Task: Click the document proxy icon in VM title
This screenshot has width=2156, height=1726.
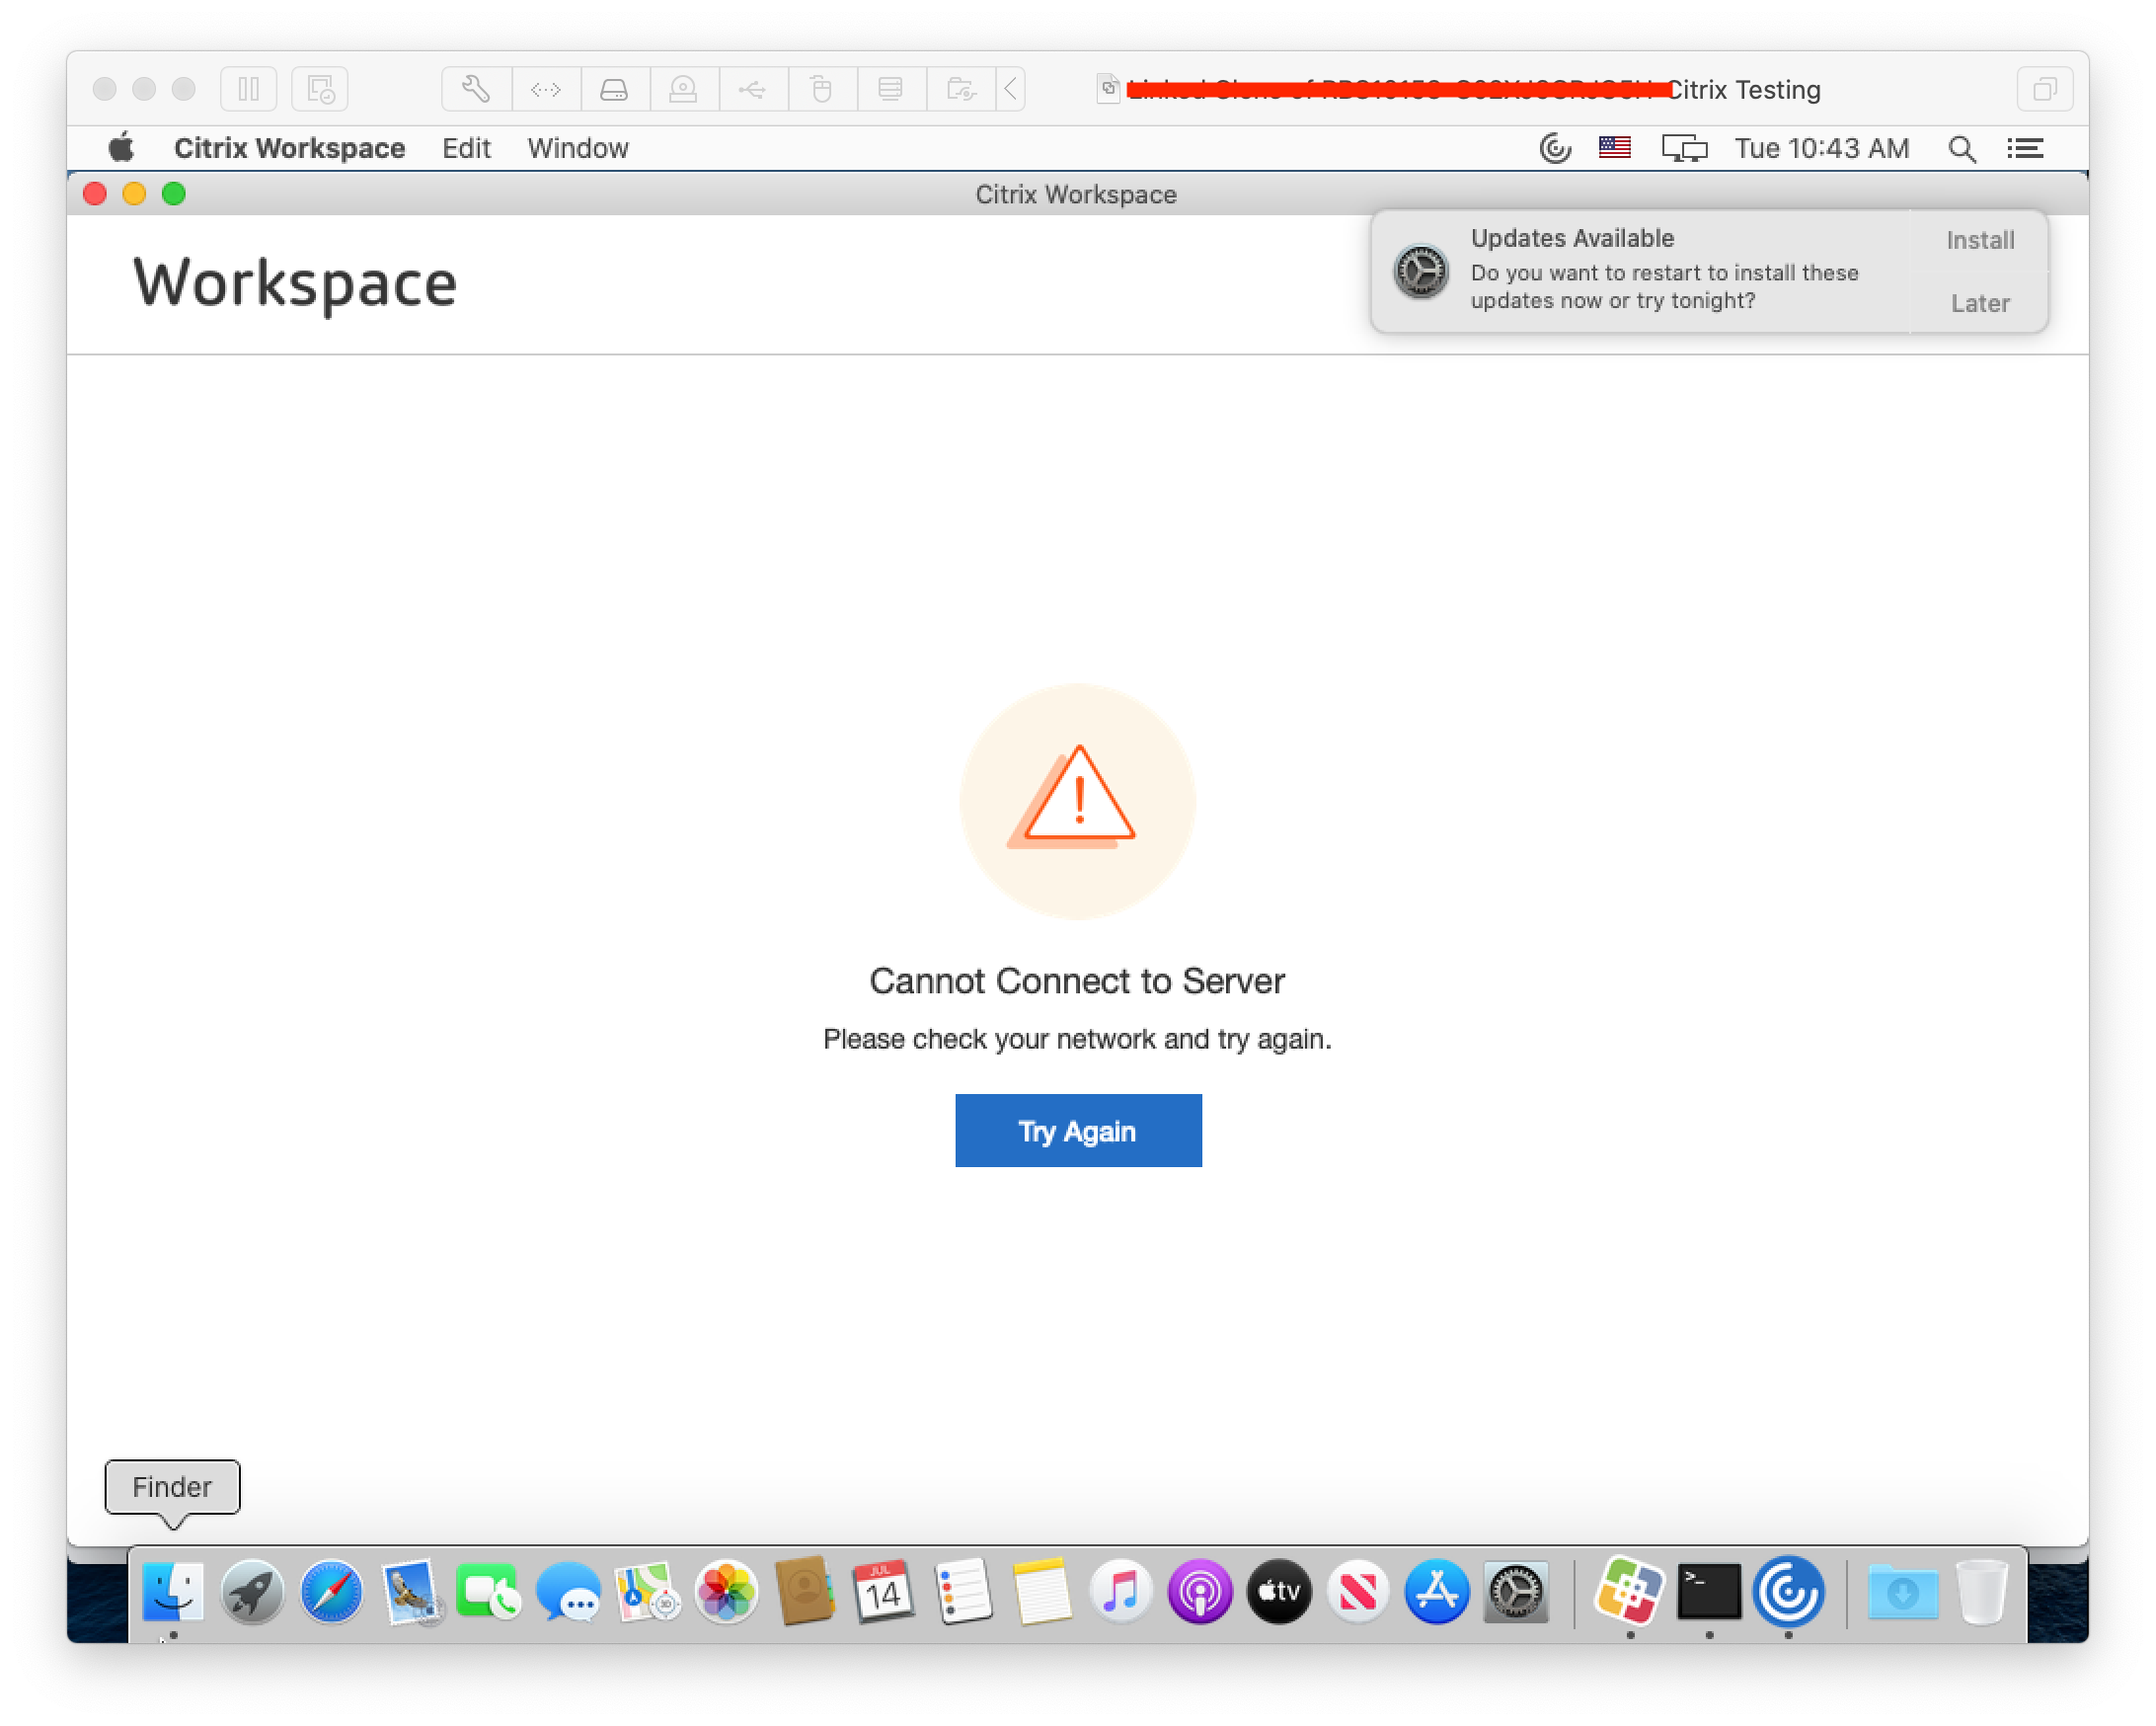Action: point(1108,88)
